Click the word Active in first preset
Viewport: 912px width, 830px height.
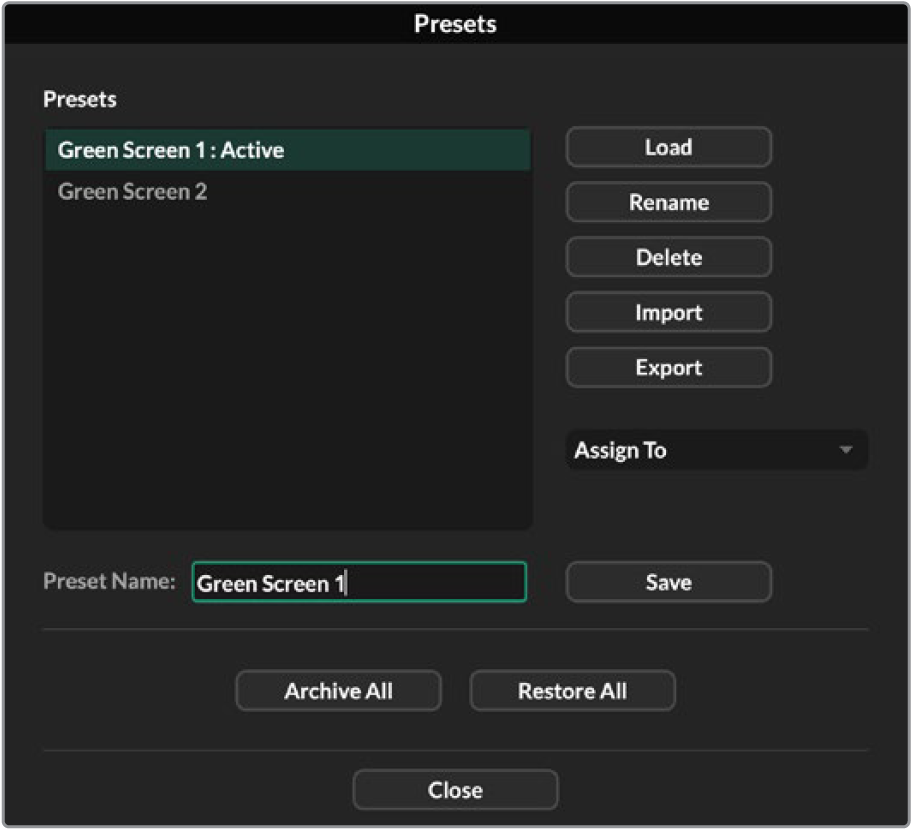point(252,151)
